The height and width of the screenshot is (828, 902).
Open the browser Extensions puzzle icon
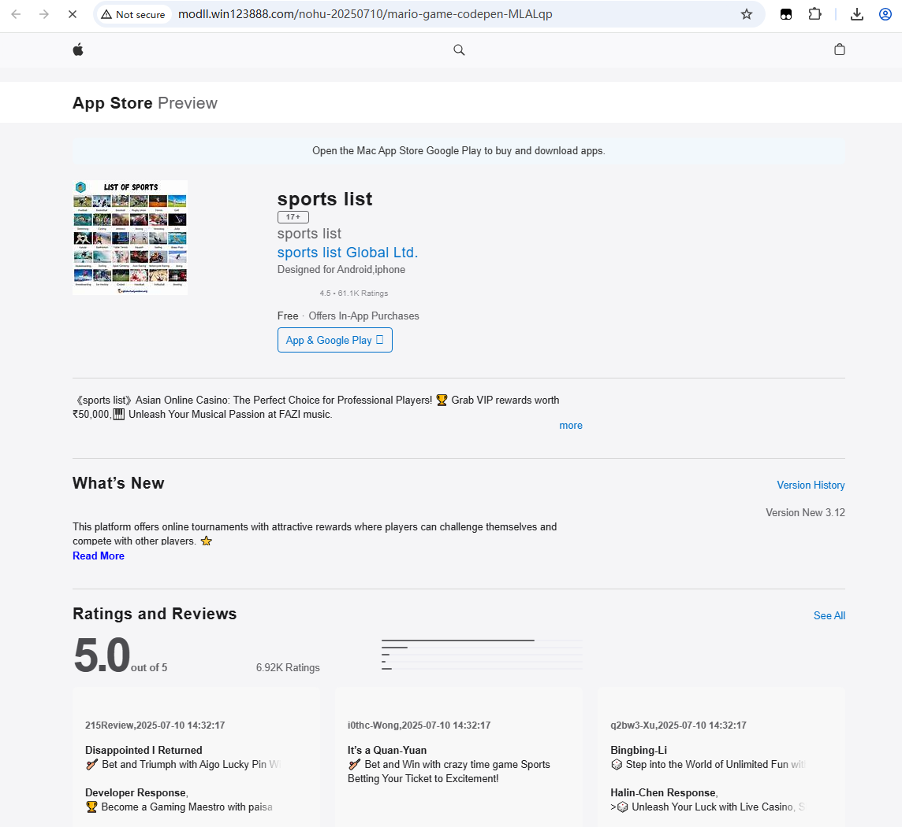click(815, 15)
